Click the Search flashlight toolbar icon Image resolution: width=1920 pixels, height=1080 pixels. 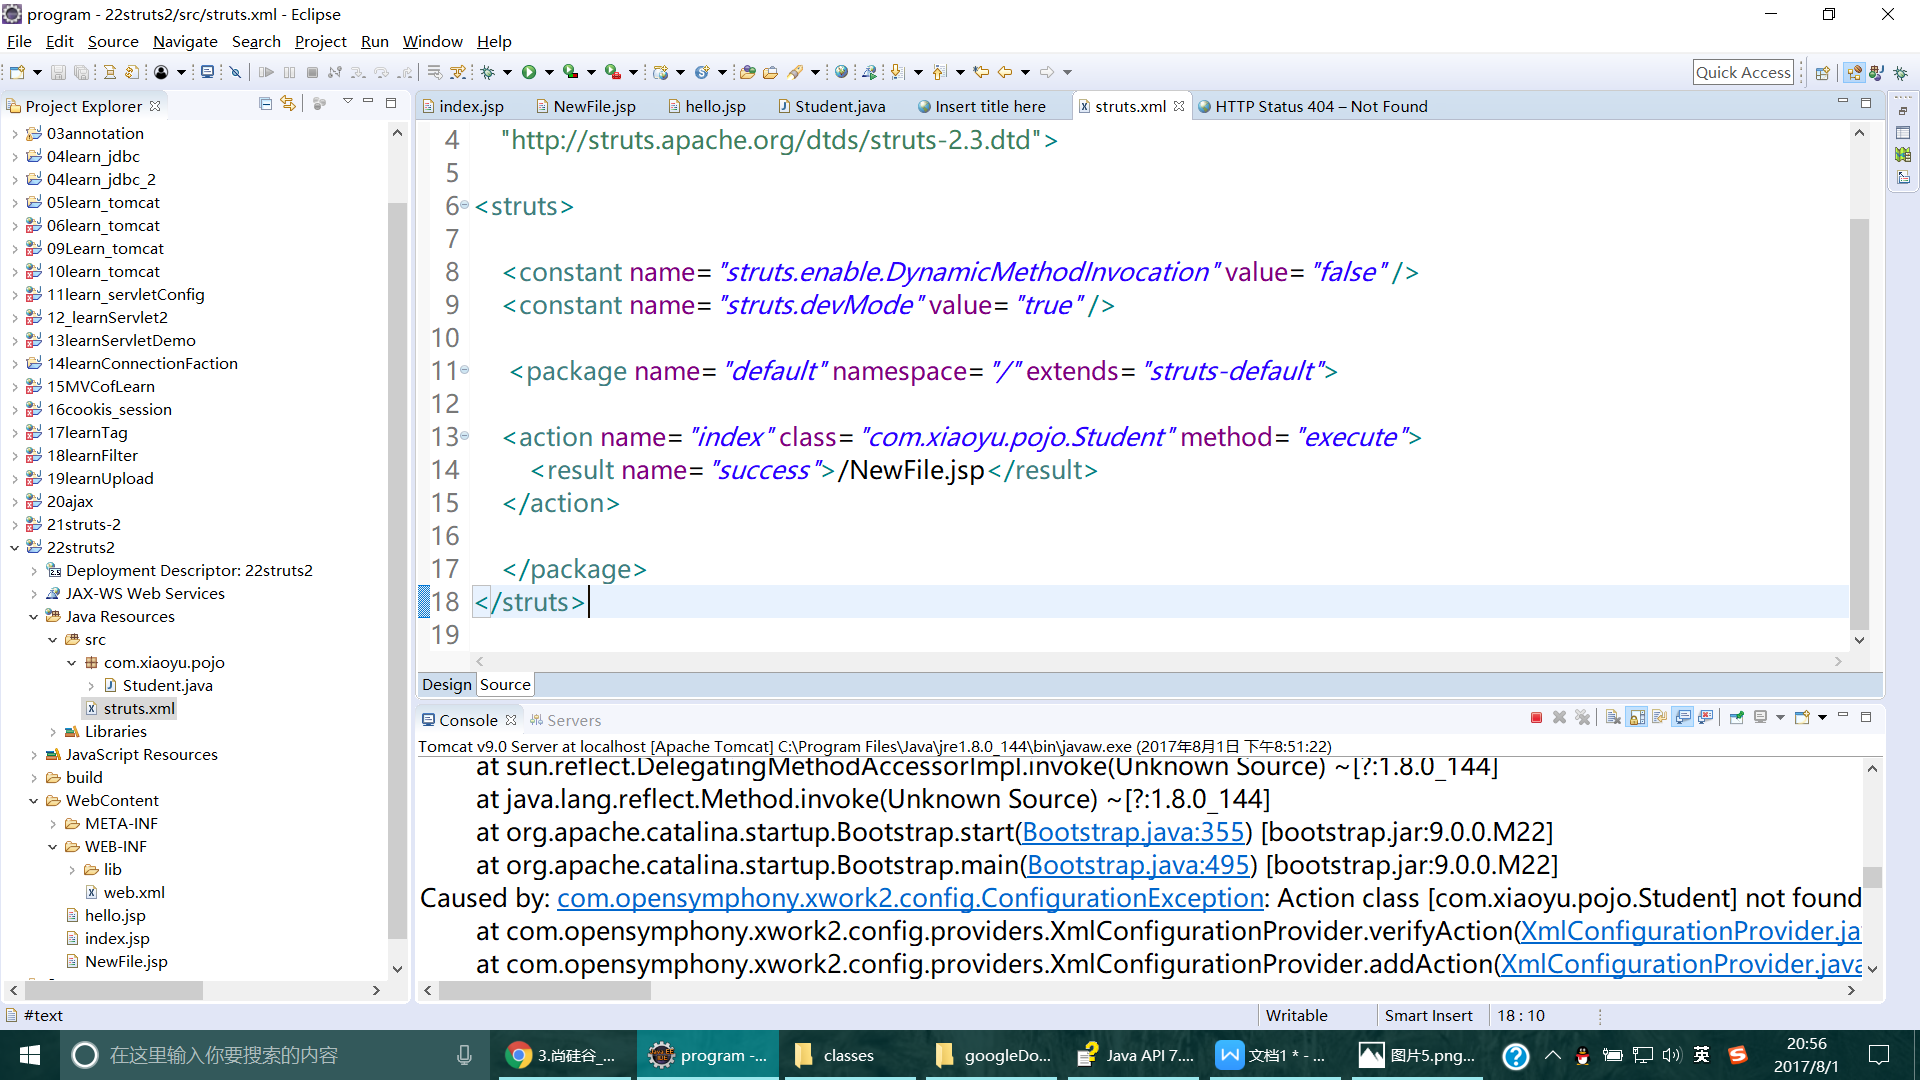tap(795, 72)
